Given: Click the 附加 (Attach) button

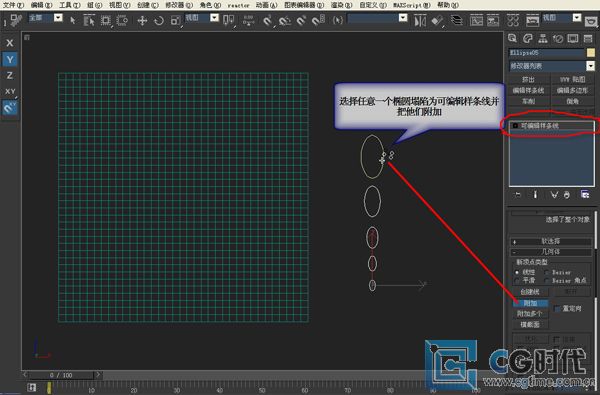Looking at the screenshot, I should [x=530, y=303].
